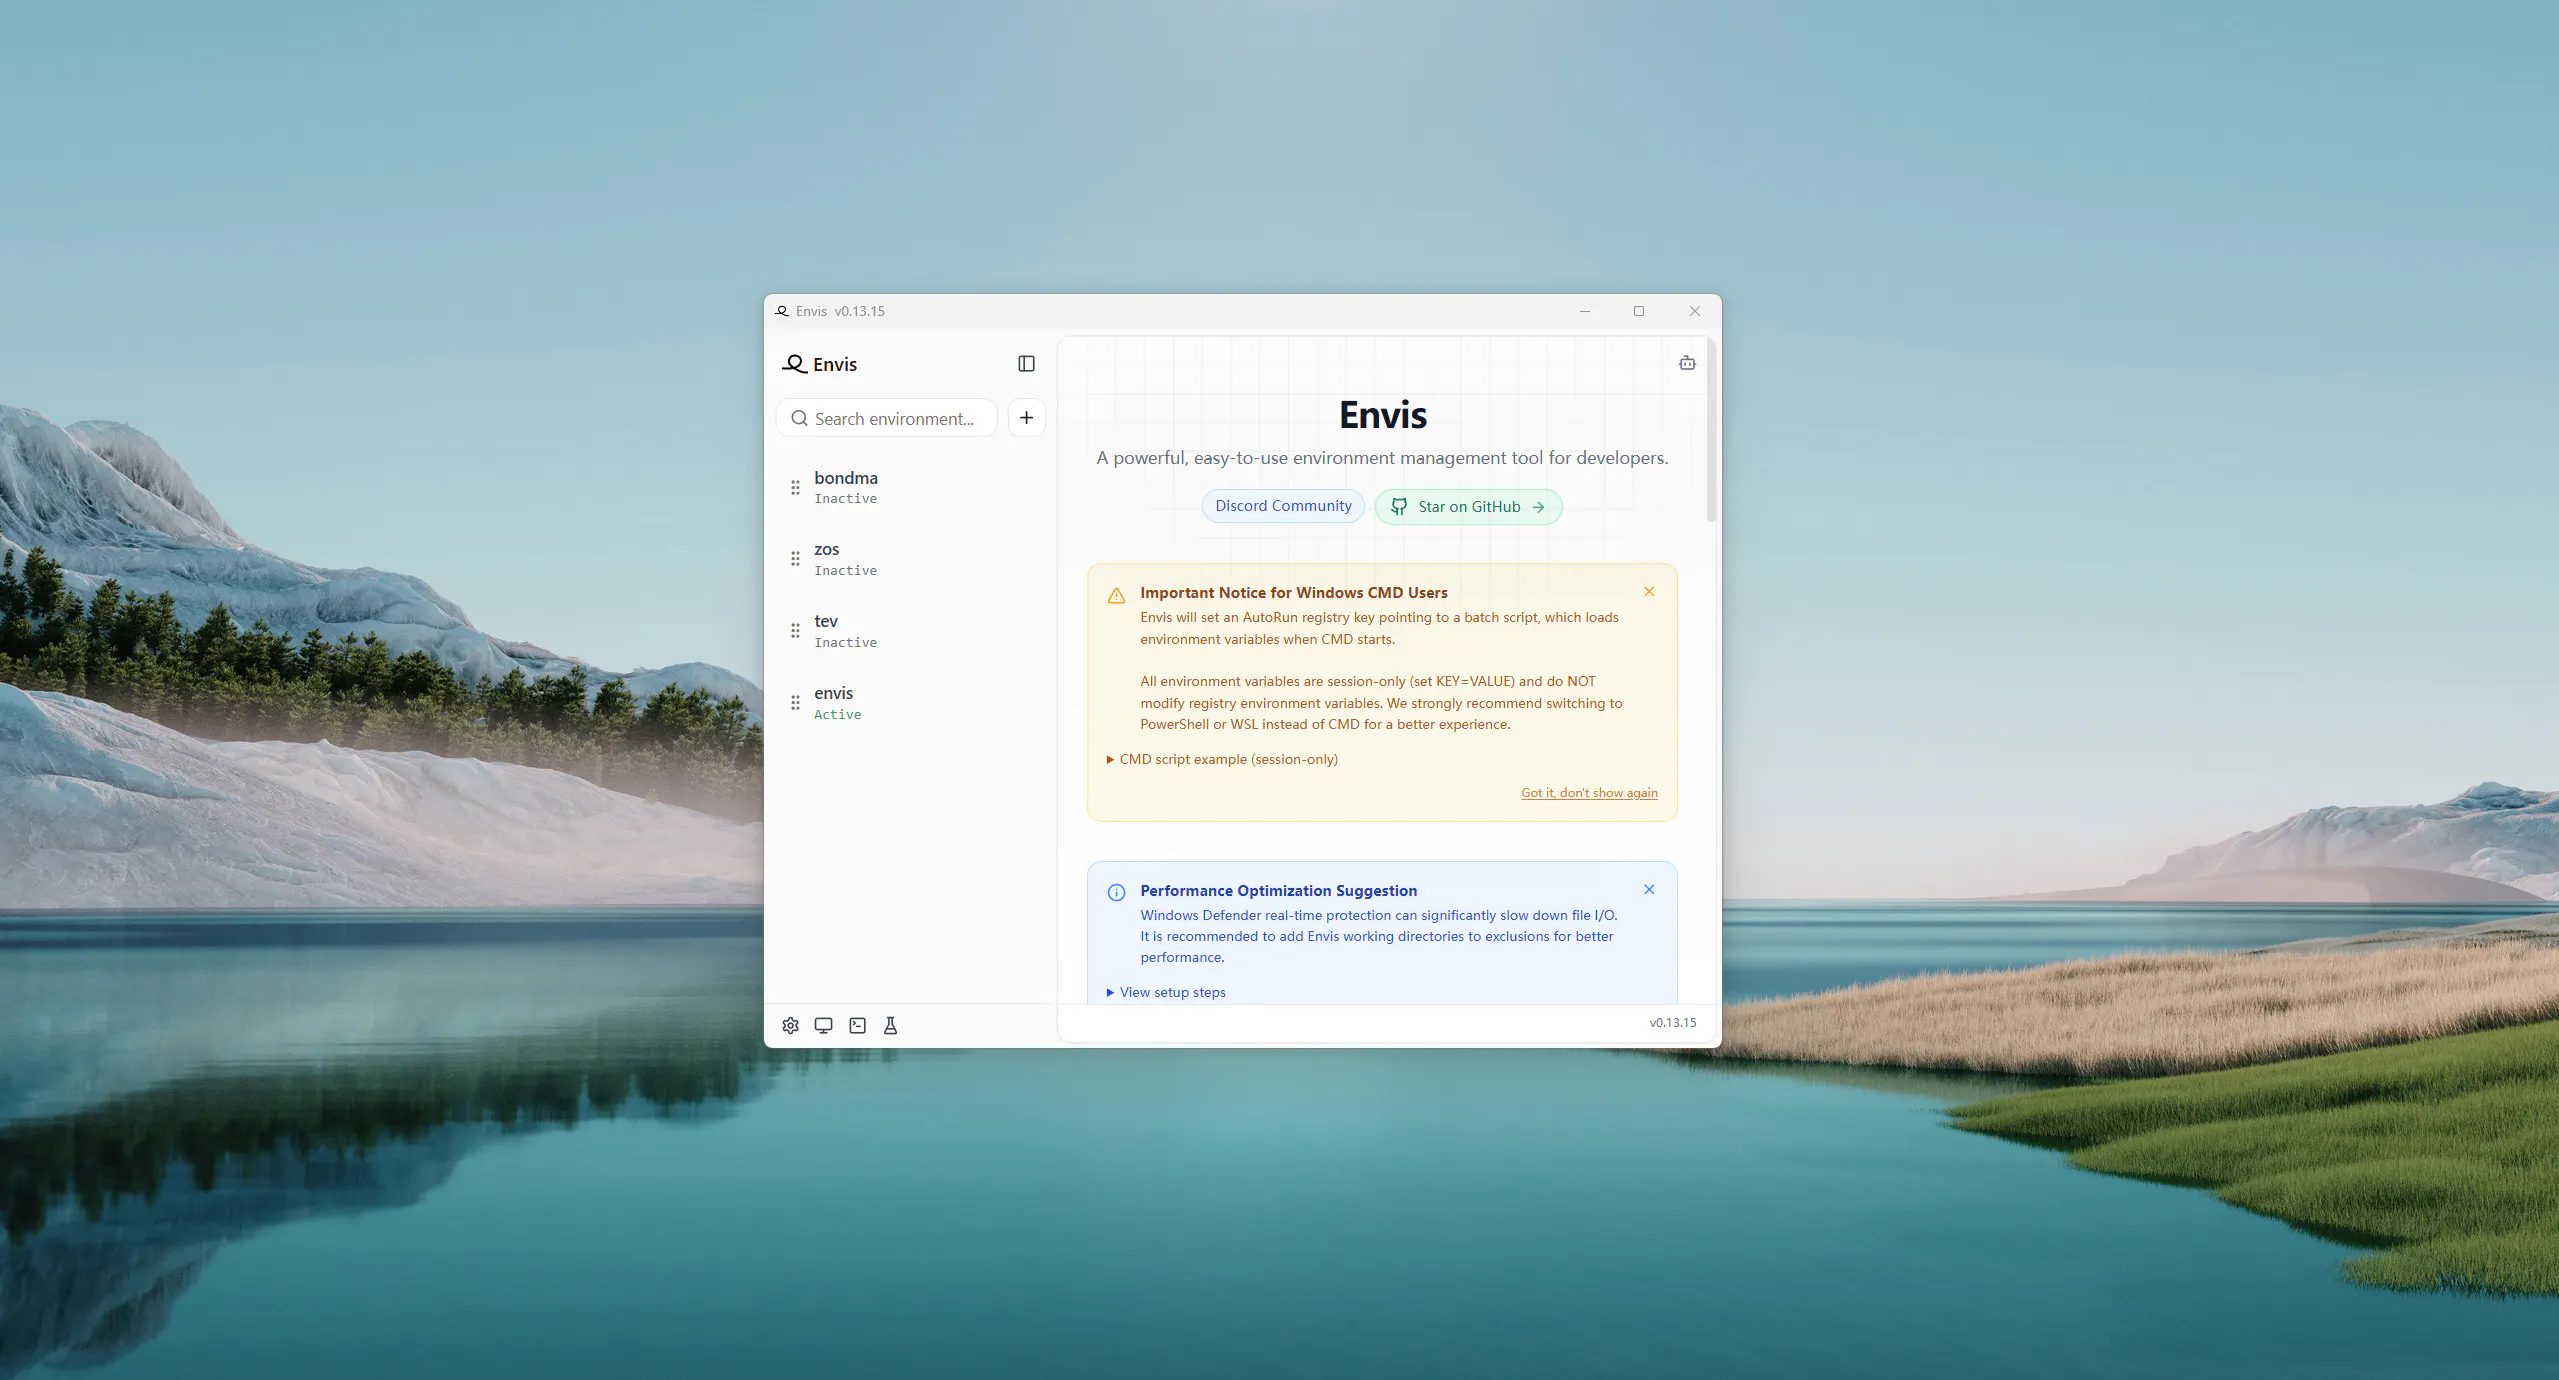Viewport: 2559px width, 1380px height.
Task: Dismiss the Performance Optimization Suggestion
Action: 1649,890
